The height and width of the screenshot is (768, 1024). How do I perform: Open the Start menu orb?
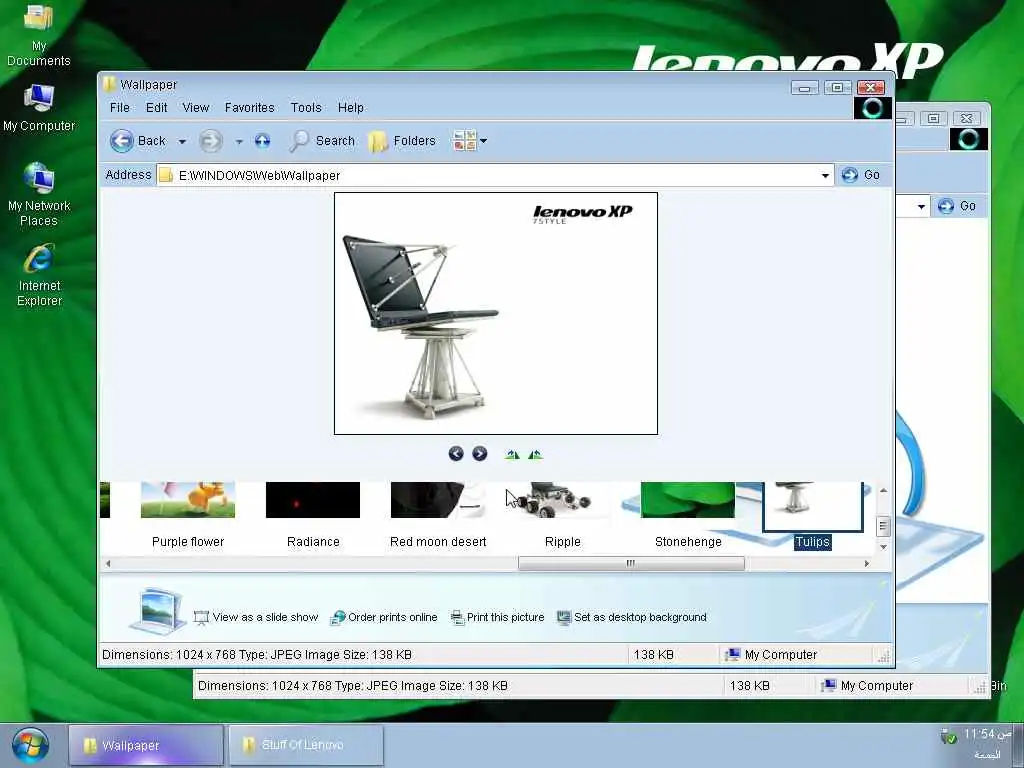[x=30, y=744]
